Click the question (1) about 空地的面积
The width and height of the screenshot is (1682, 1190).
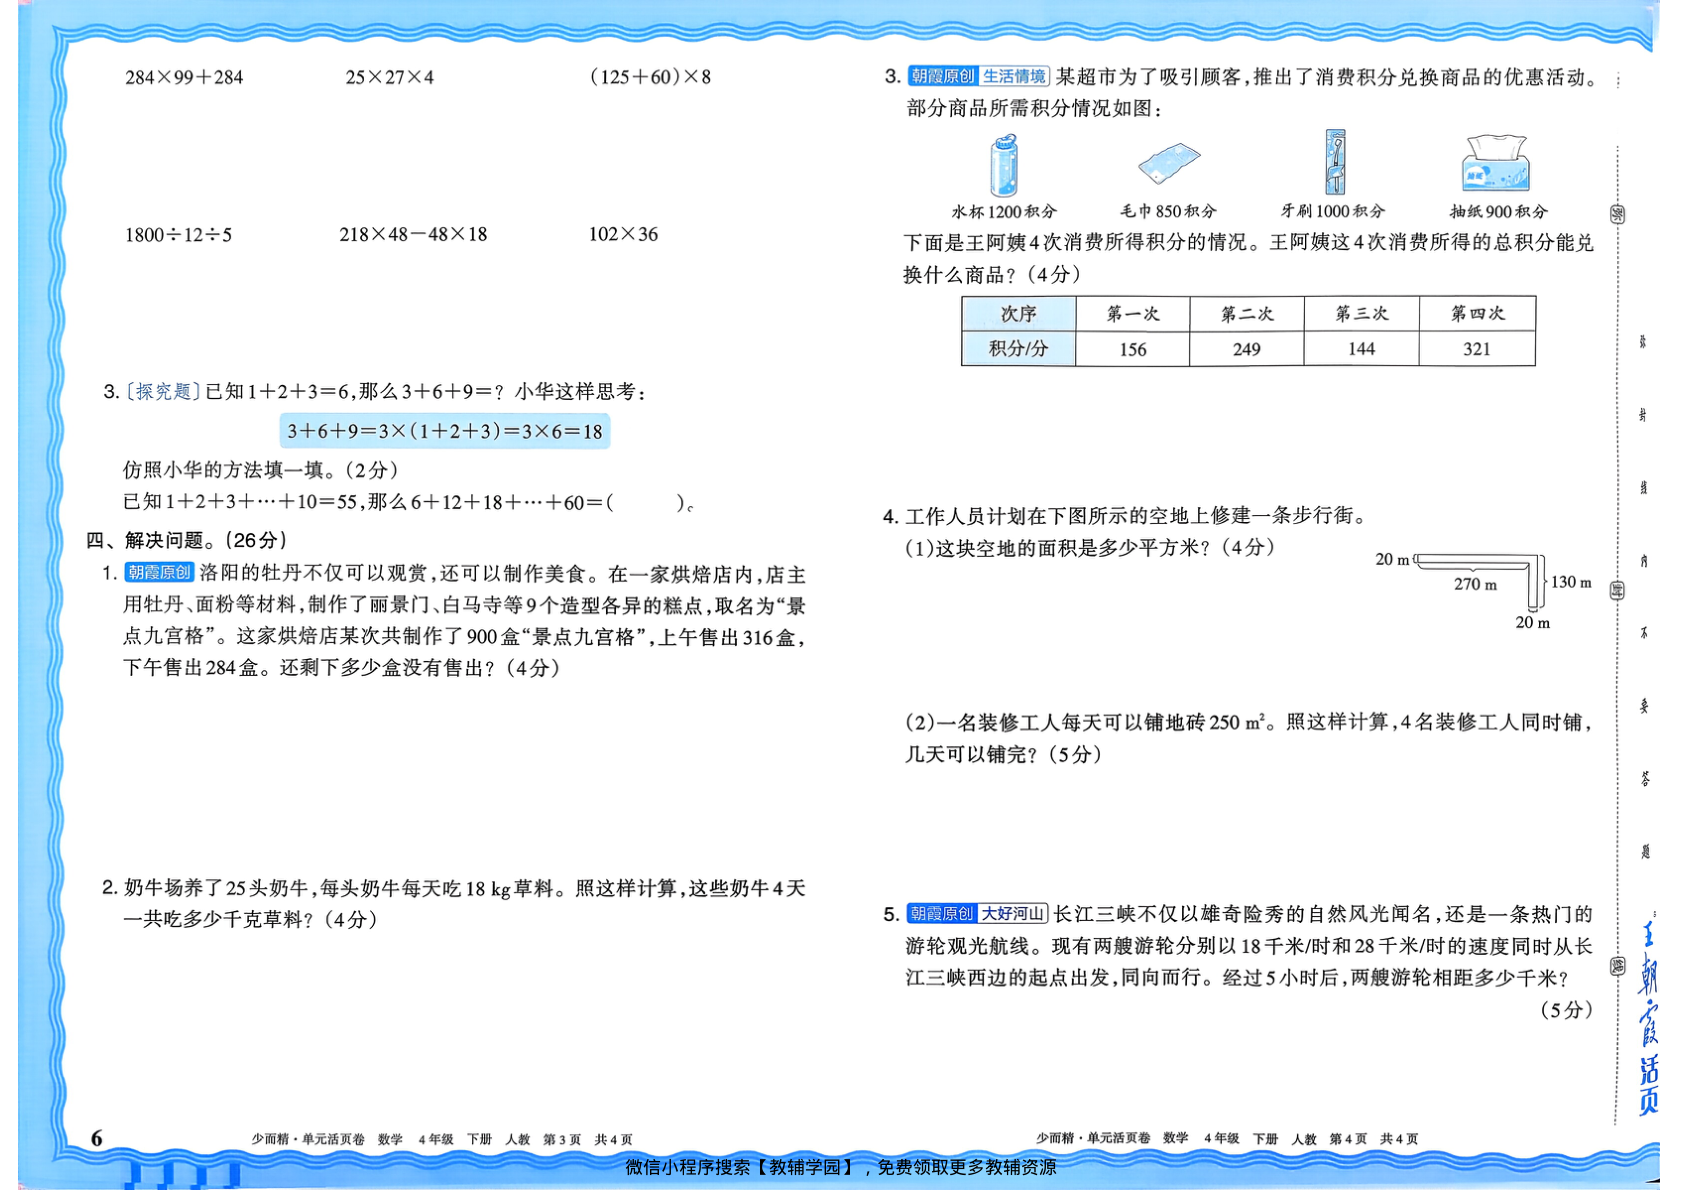1090,548
